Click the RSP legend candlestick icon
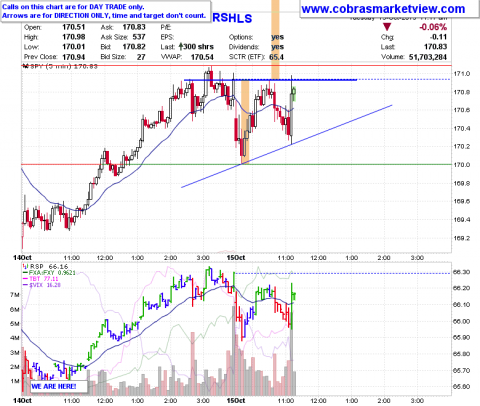The height and width of the screenshot is (406, 480). click(x=25, y=266)
